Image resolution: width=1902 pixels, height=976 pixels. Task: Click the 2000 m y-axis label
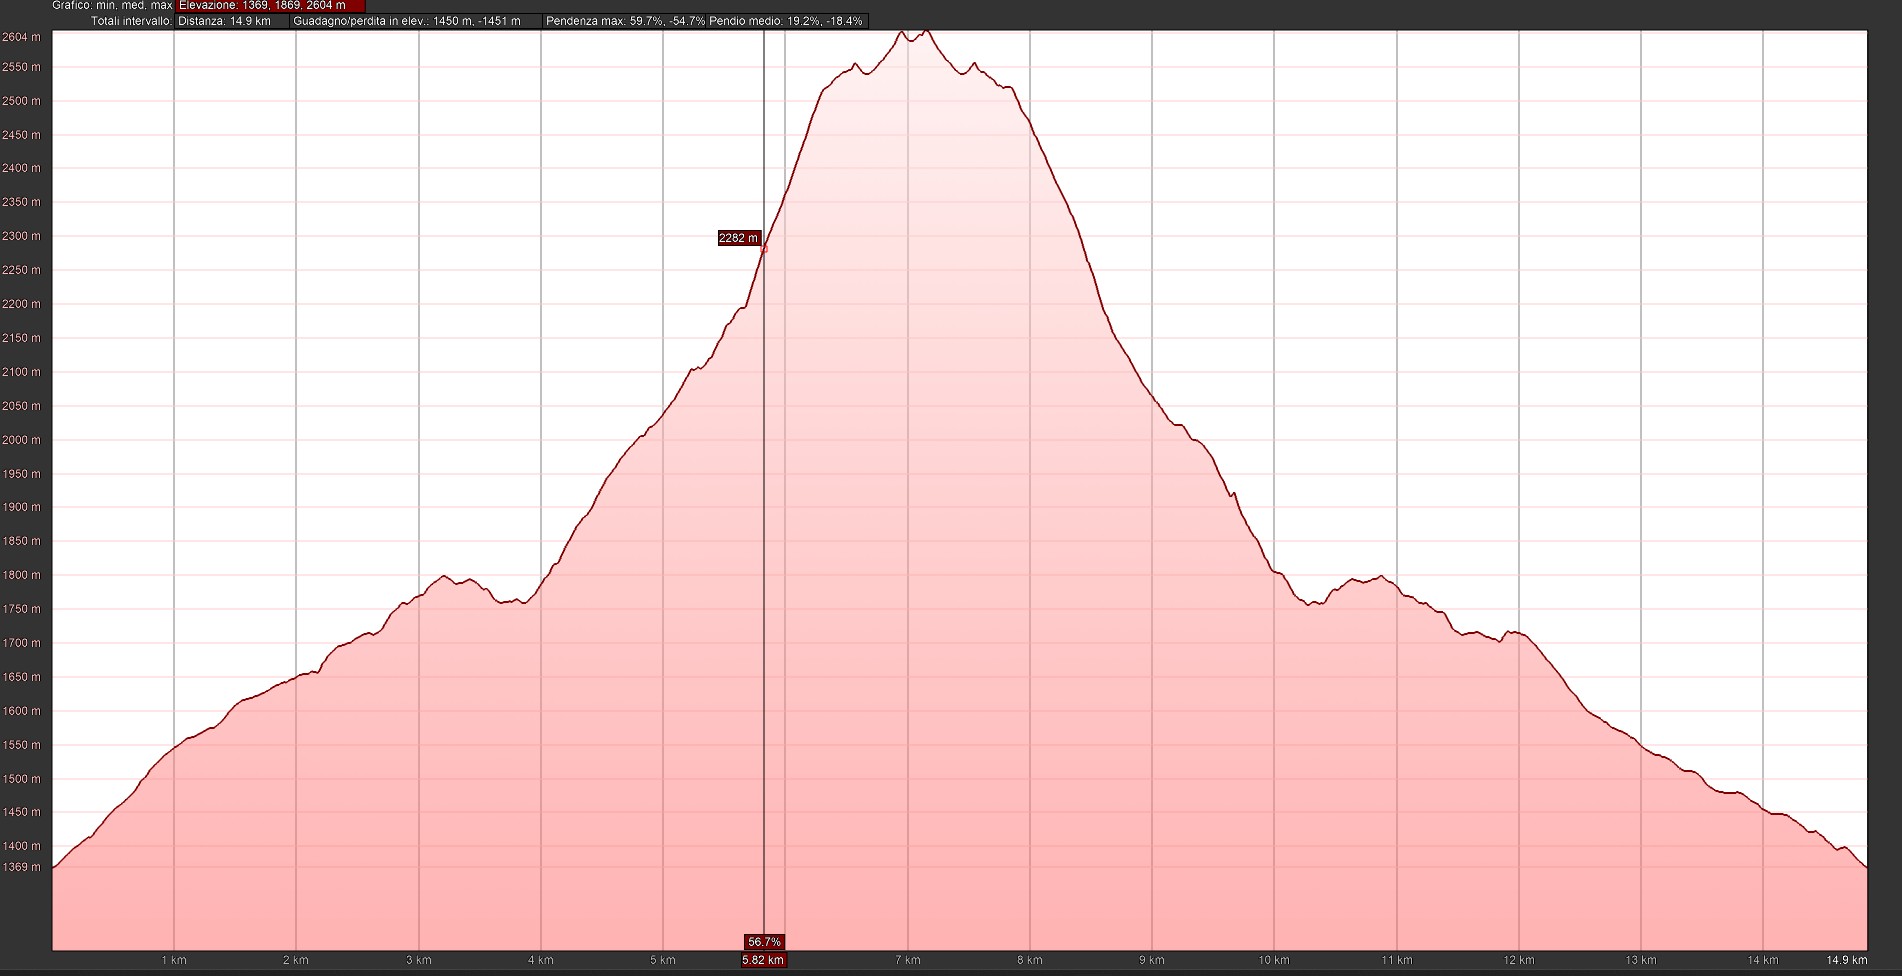21,440
